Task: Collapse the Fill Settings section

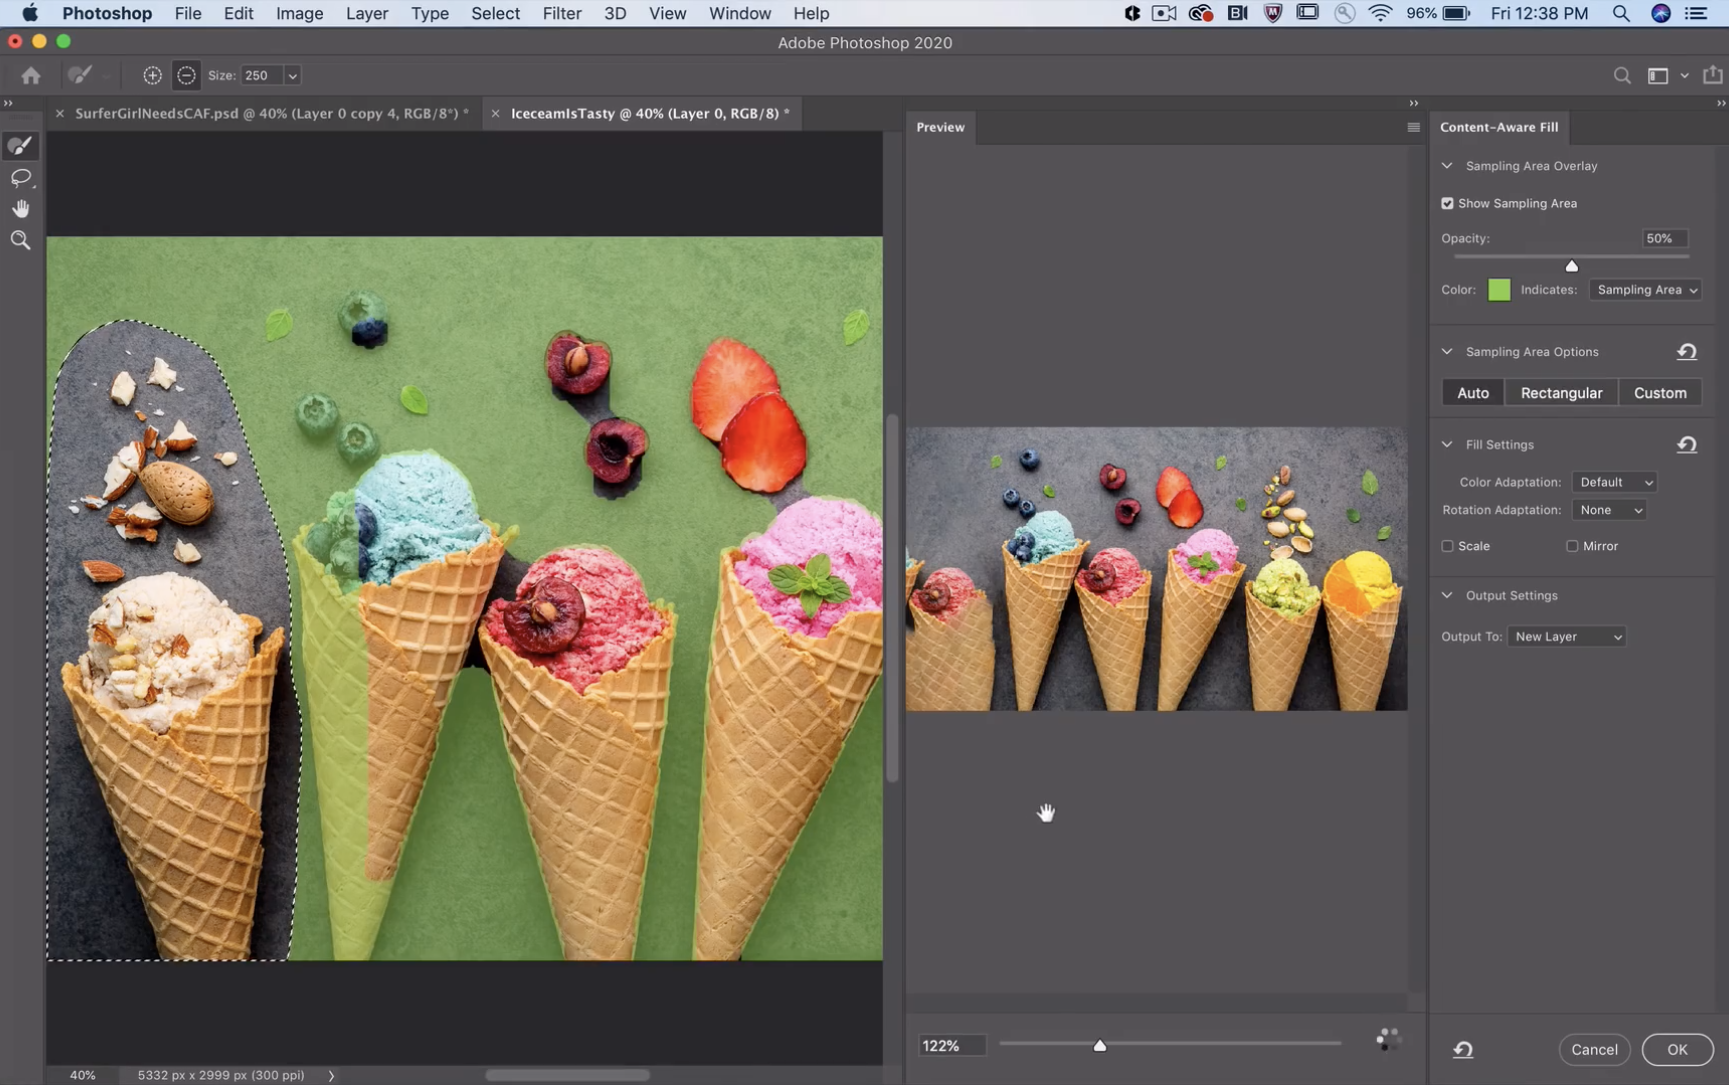Action: tap(1447, 445)
